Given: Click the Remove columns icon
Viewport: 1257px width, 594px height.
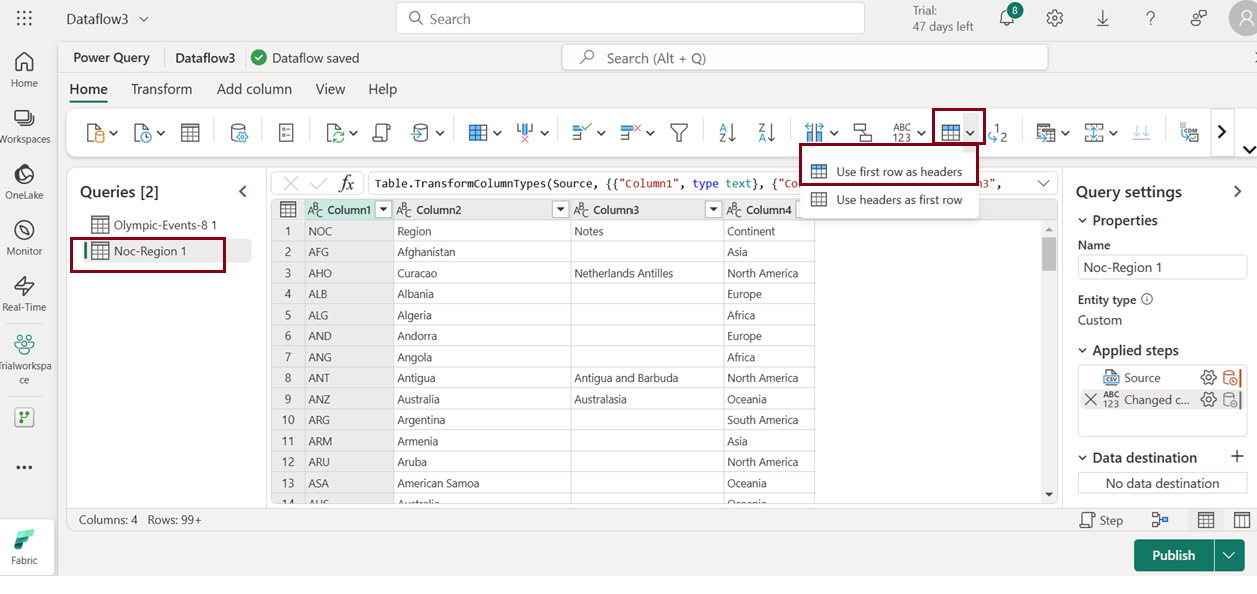Looking at the screenshot, I should pos(527,132).
